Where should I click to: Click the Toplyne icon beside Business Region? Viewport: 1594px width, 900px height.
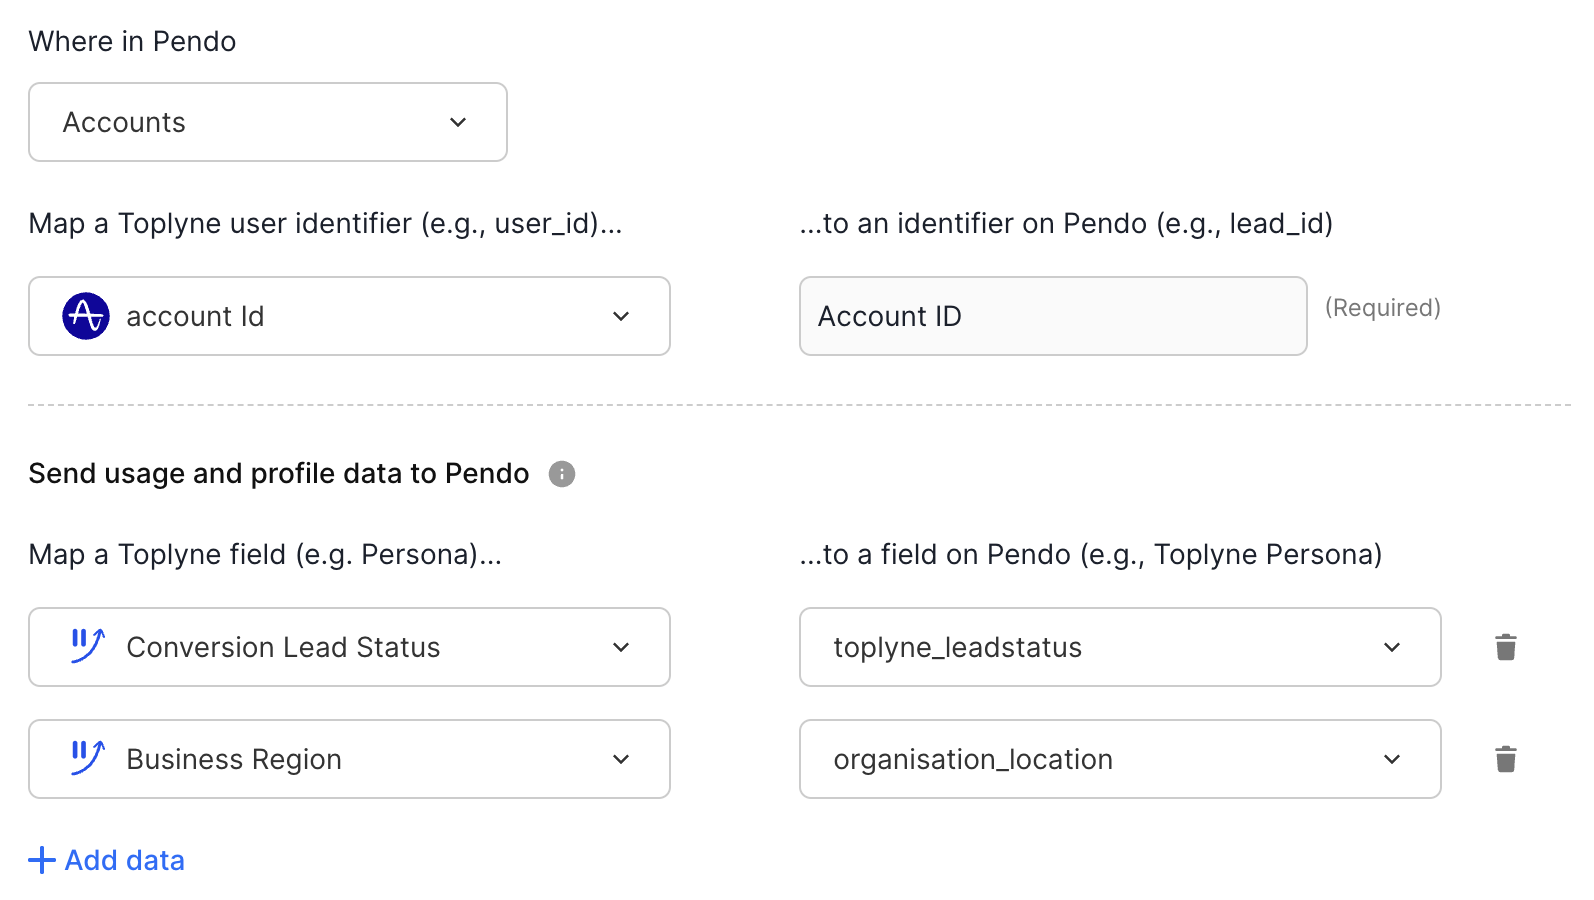tap(88, 759)
